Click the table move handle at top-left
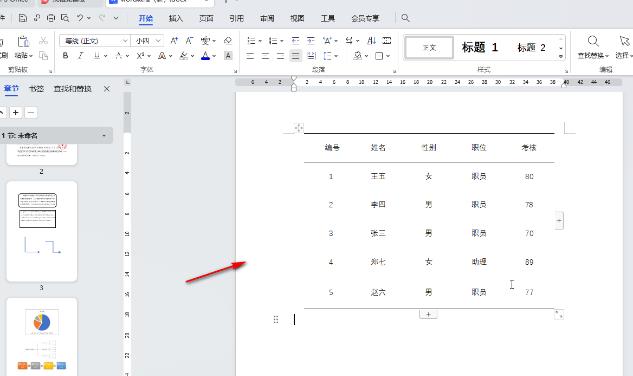 (299, 128)
